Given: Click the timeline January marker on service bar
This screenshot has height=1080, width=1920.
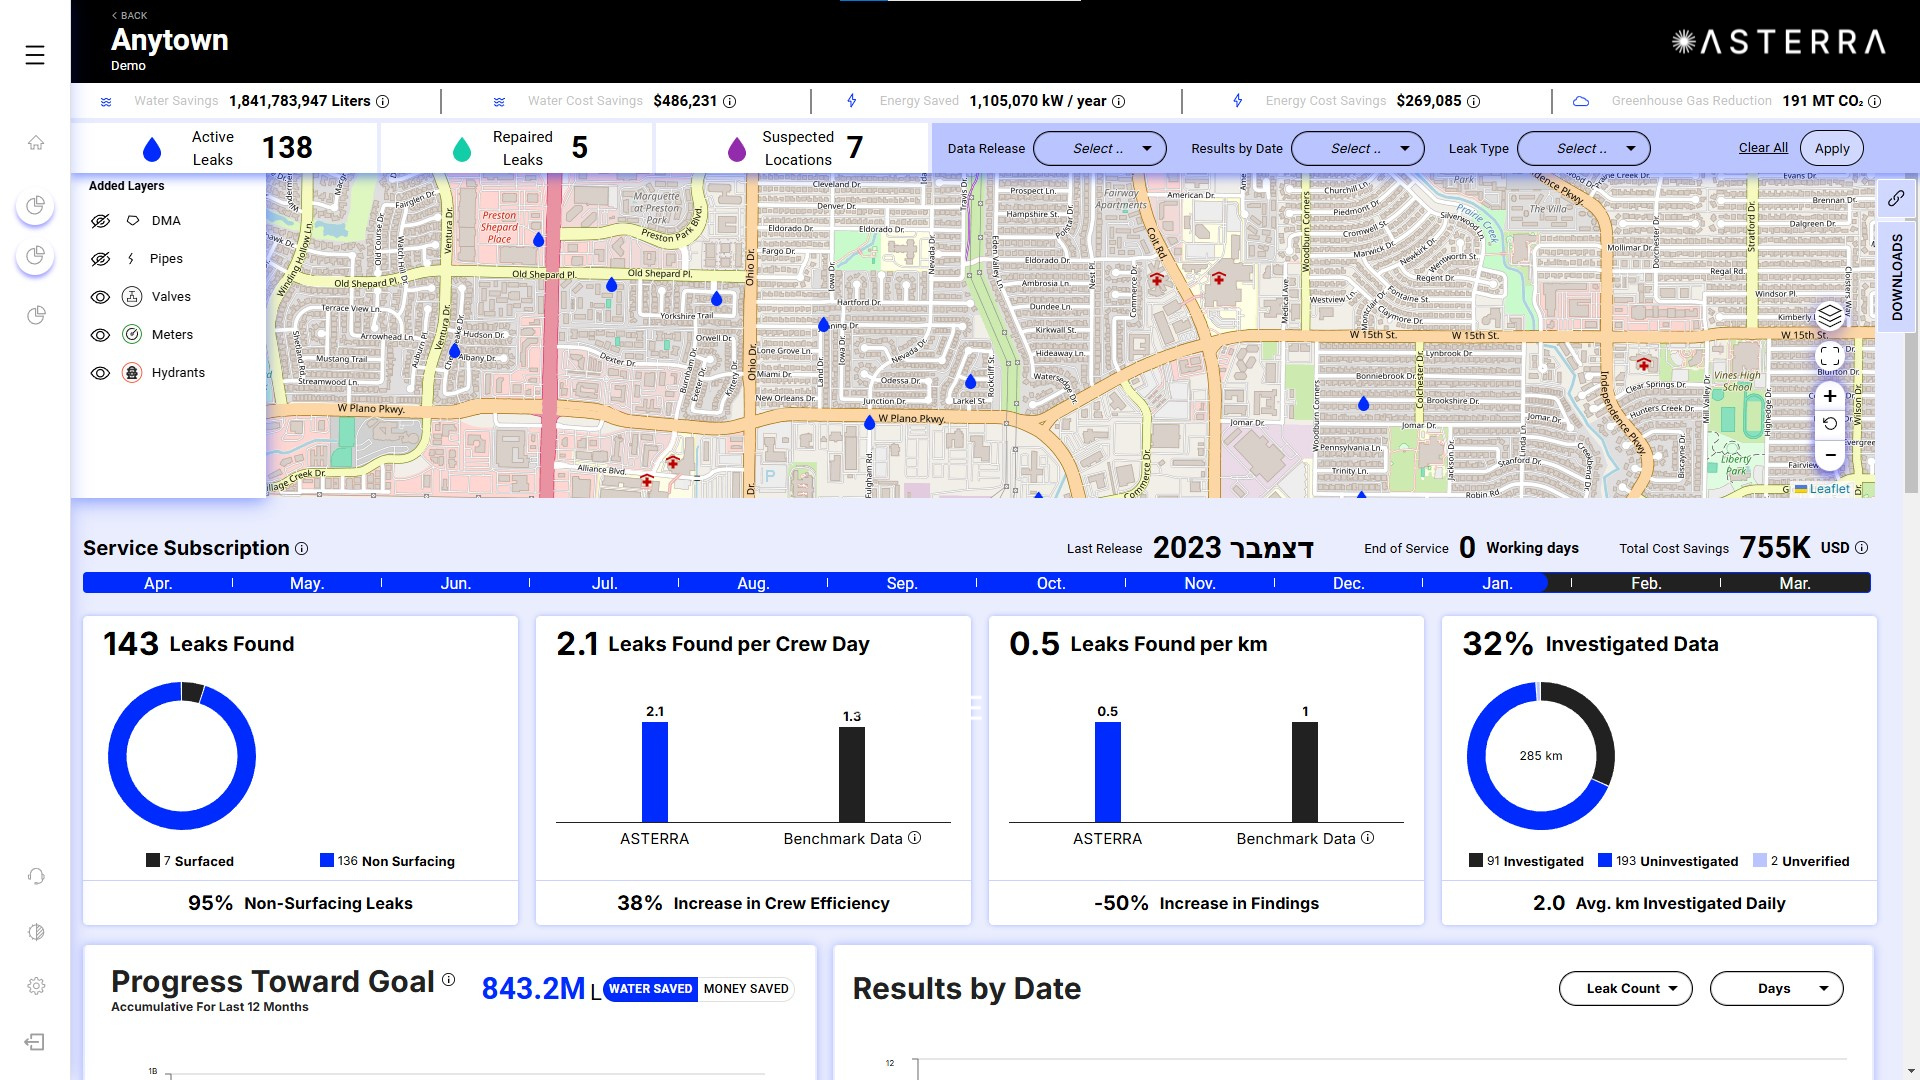Looking at the screenshot, I should [1497, 583].
